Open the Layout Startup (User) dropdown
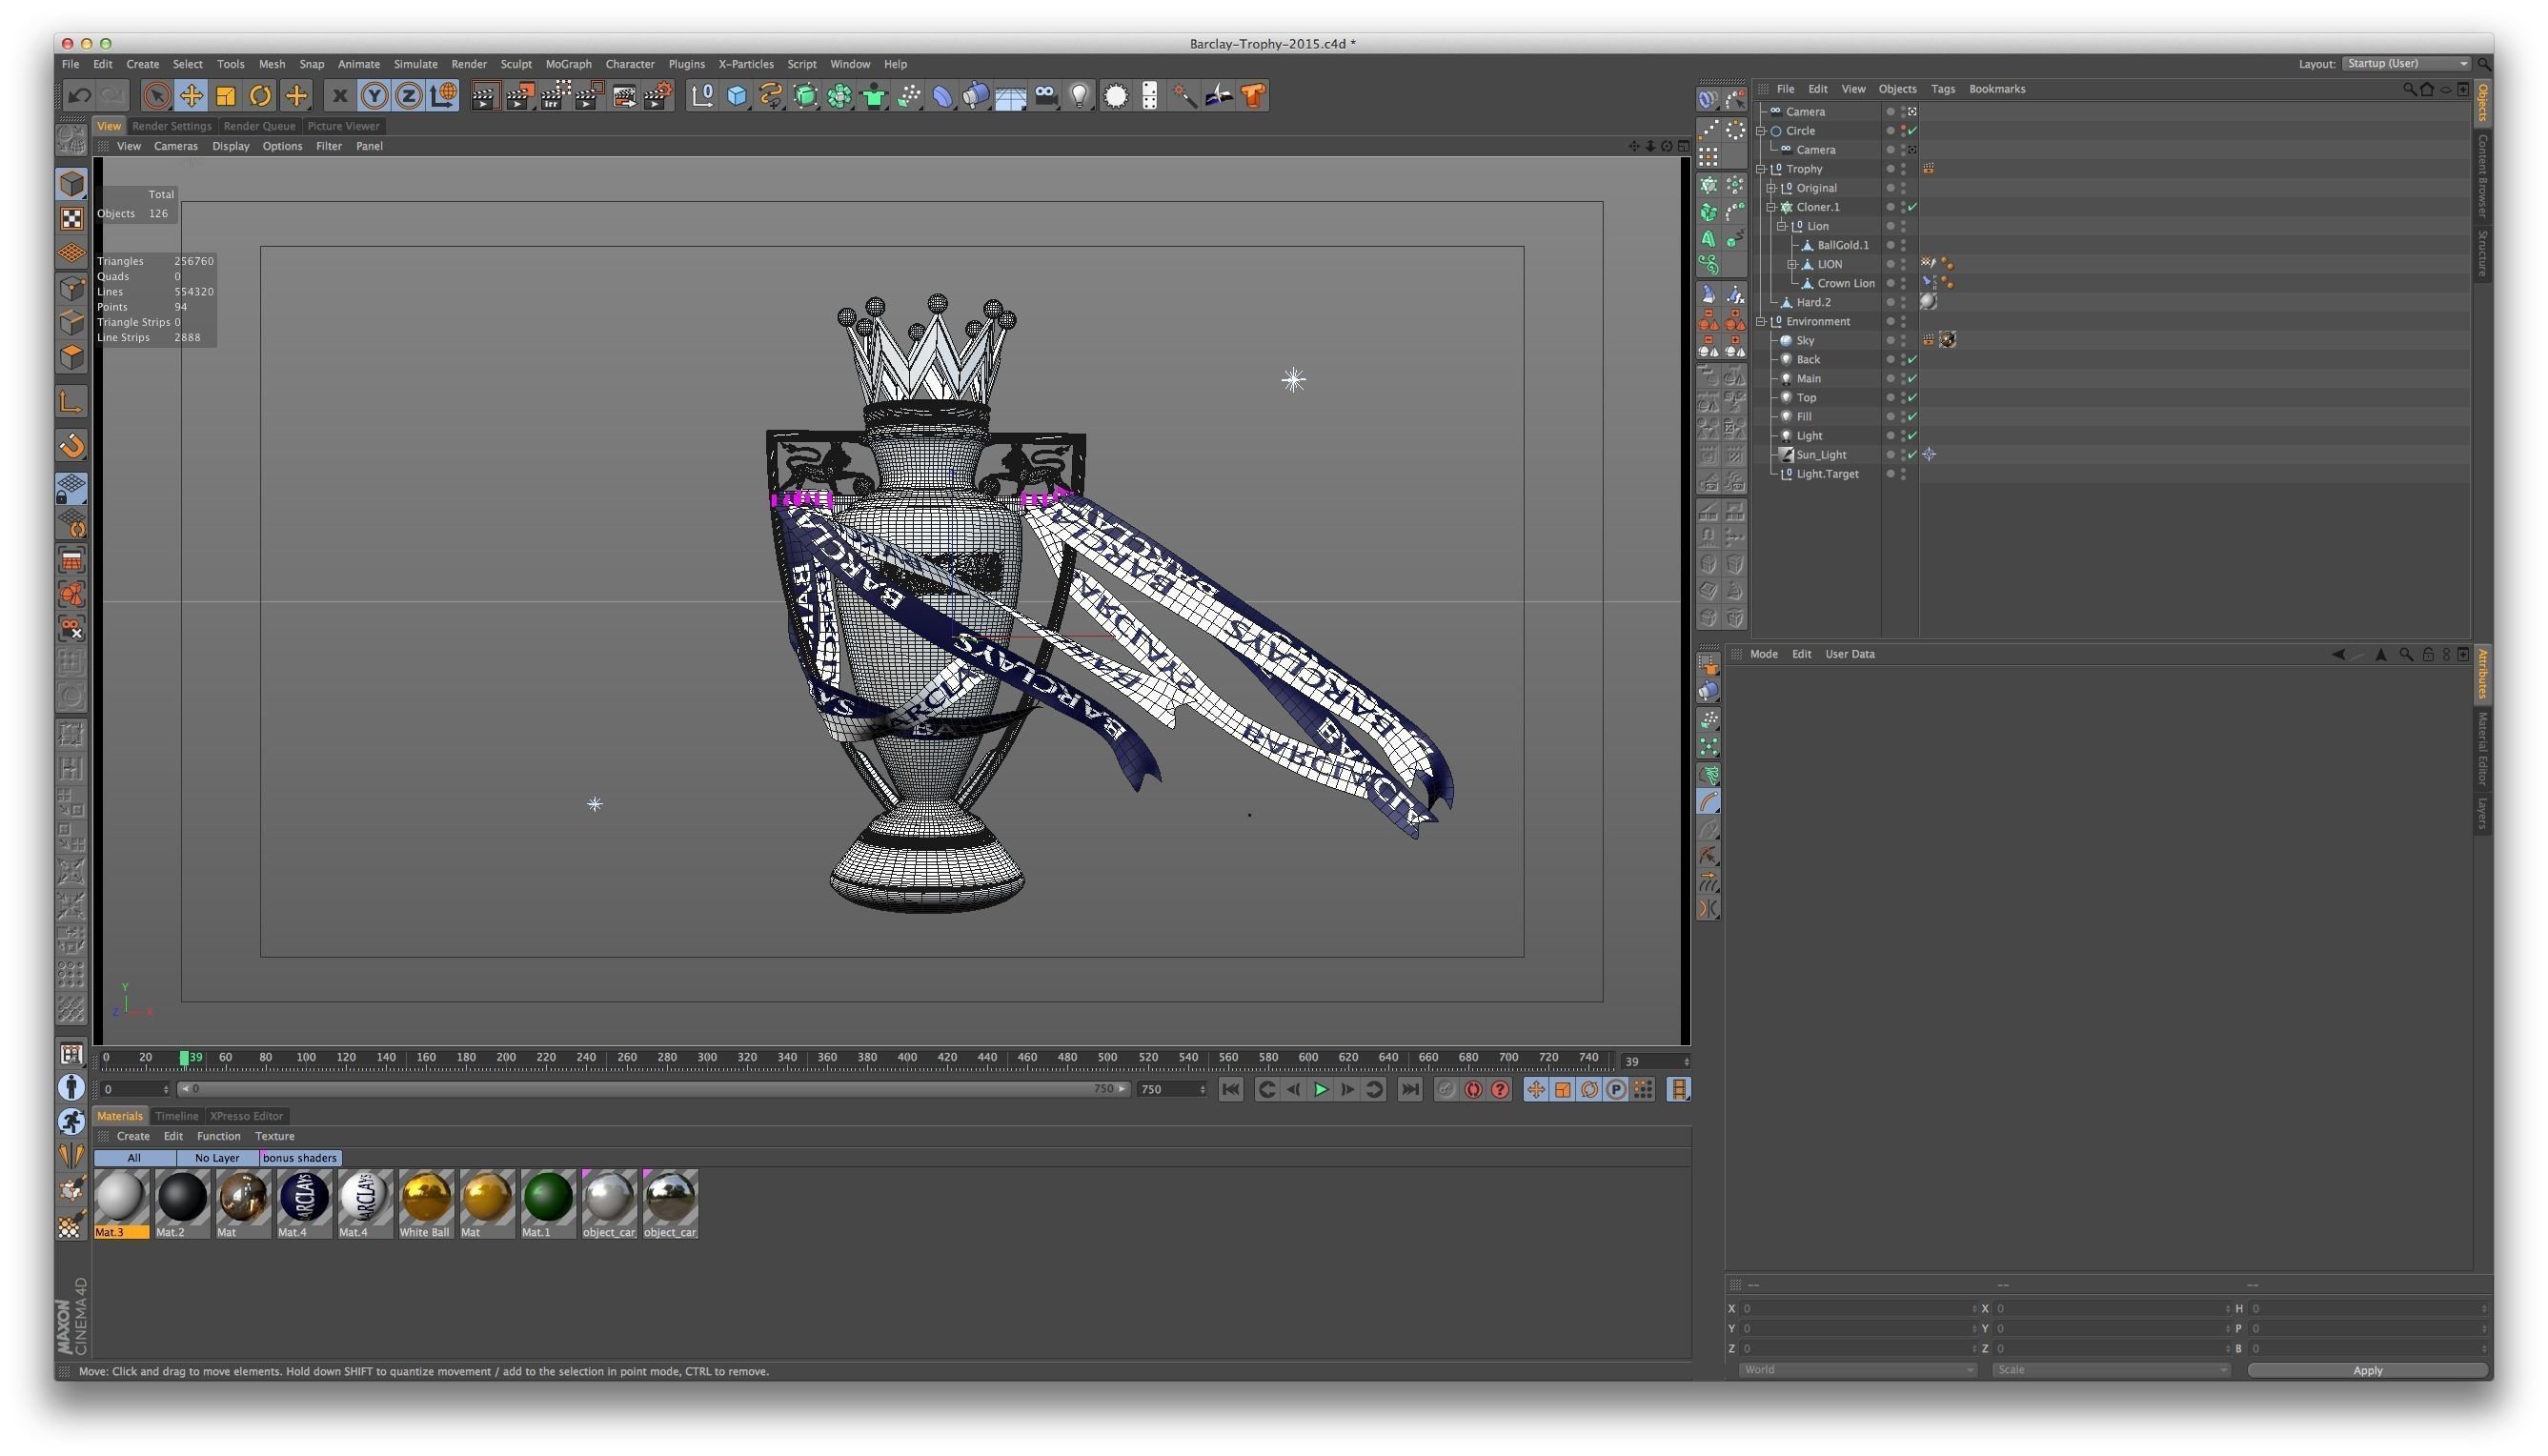Screen dimensions: 2548x1456 coord(2405,64)
